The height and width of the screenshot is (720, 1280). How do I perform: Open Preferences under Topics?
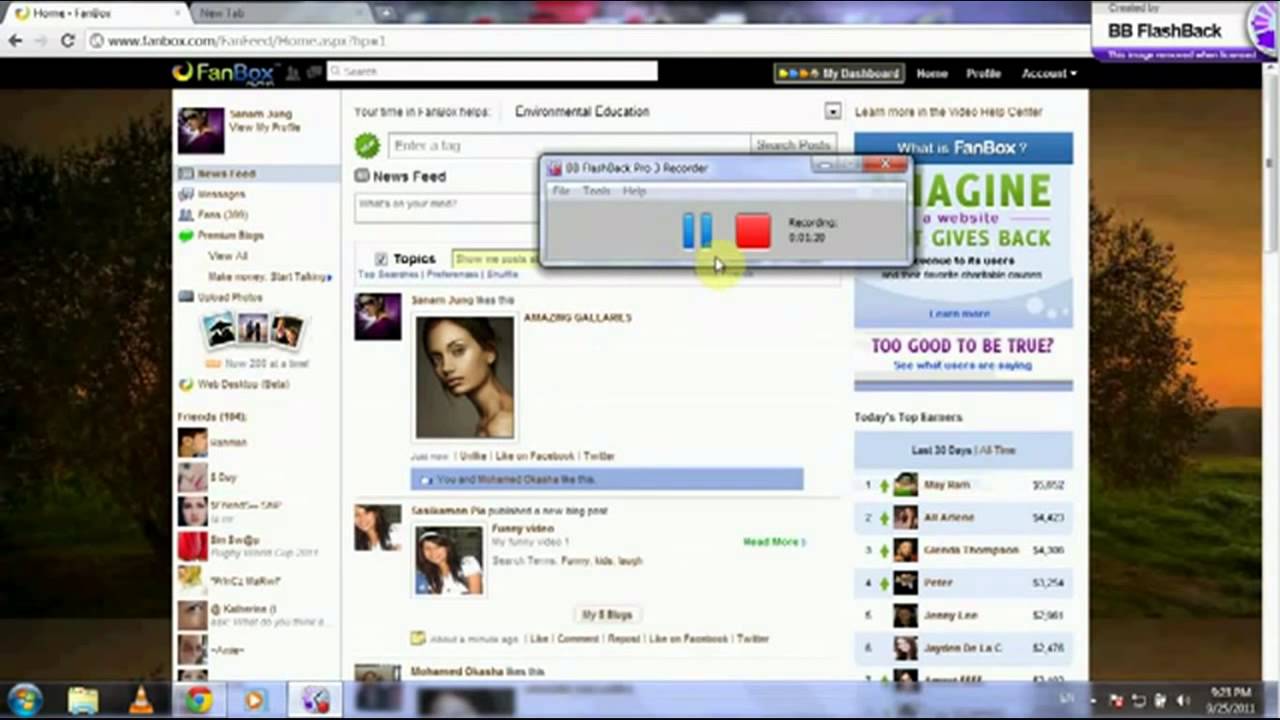[x=452, y=274]
